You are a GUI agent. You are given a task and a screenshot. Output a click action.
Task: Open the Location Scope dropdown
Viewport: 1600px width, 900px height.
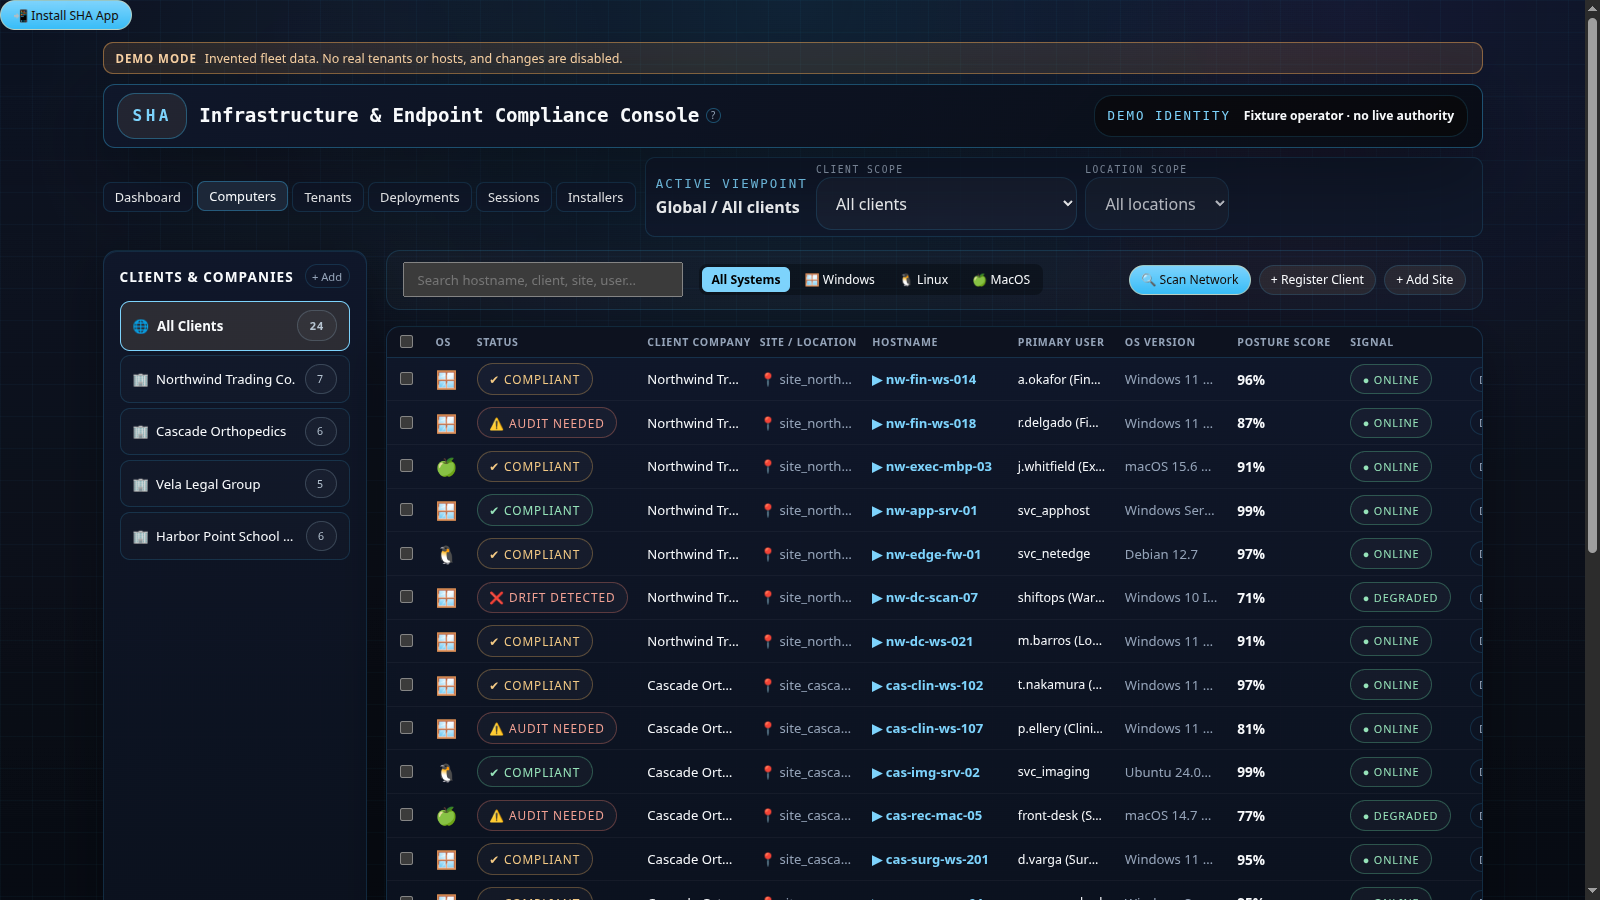1157,204
